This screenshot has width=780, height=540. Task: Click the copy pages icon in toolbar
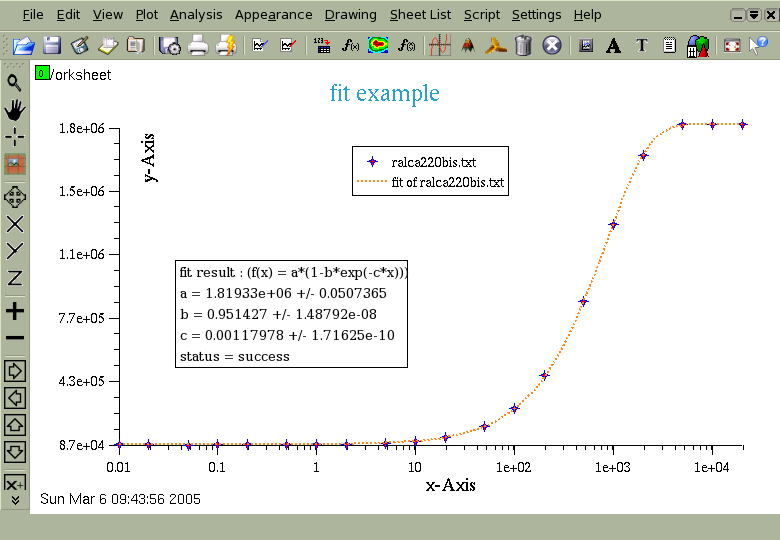(x=135, y=46)
